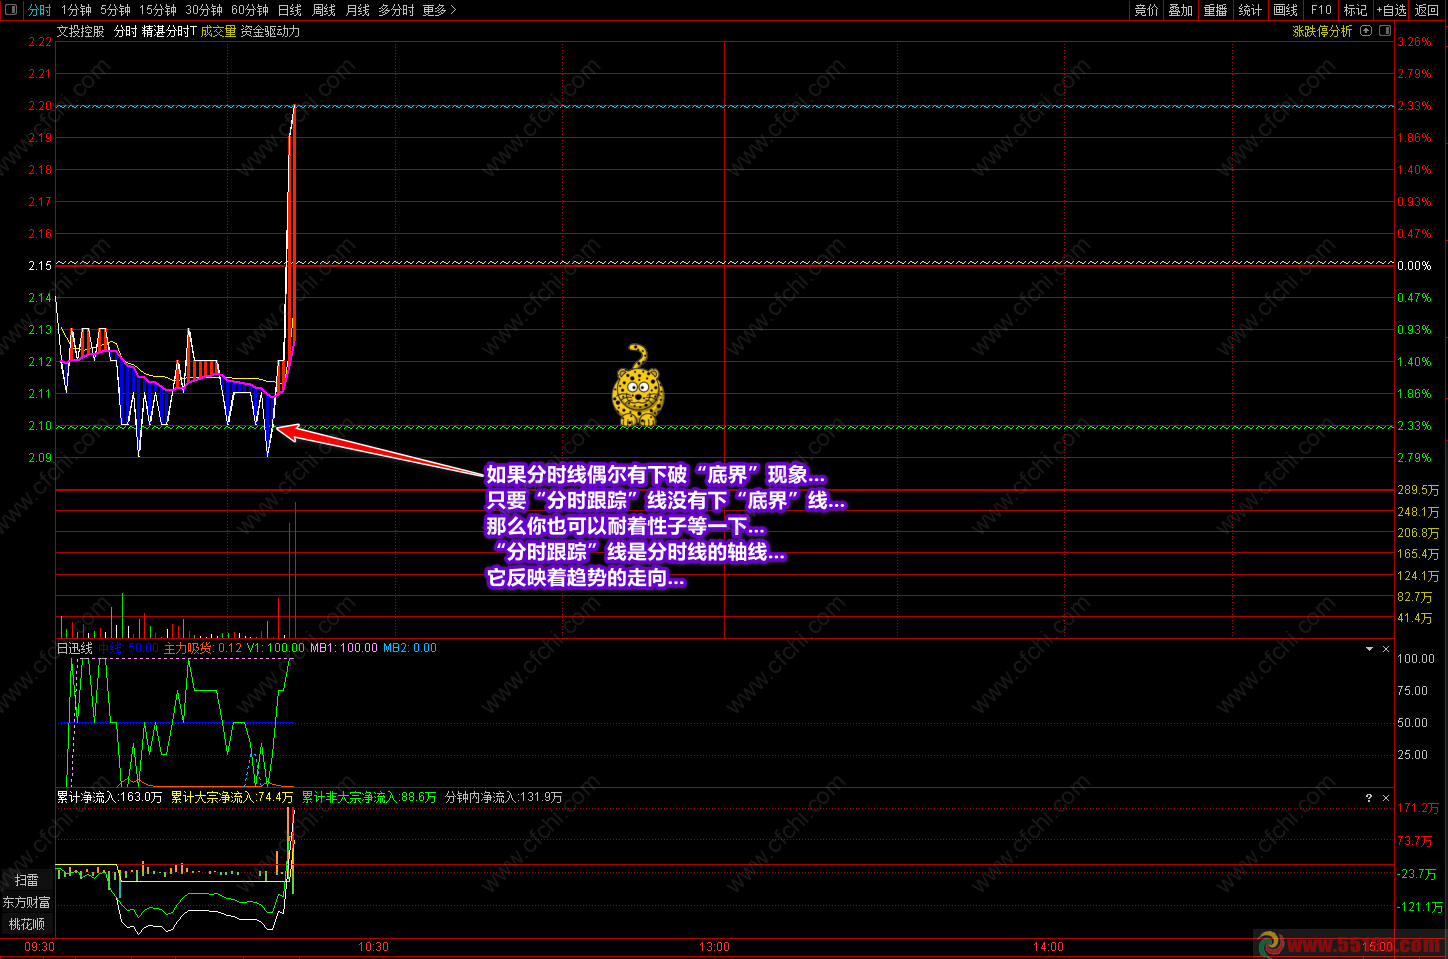Open the 涨跌停分析 link
The height and width of the screenshot is (959, 1448).
1322,31
